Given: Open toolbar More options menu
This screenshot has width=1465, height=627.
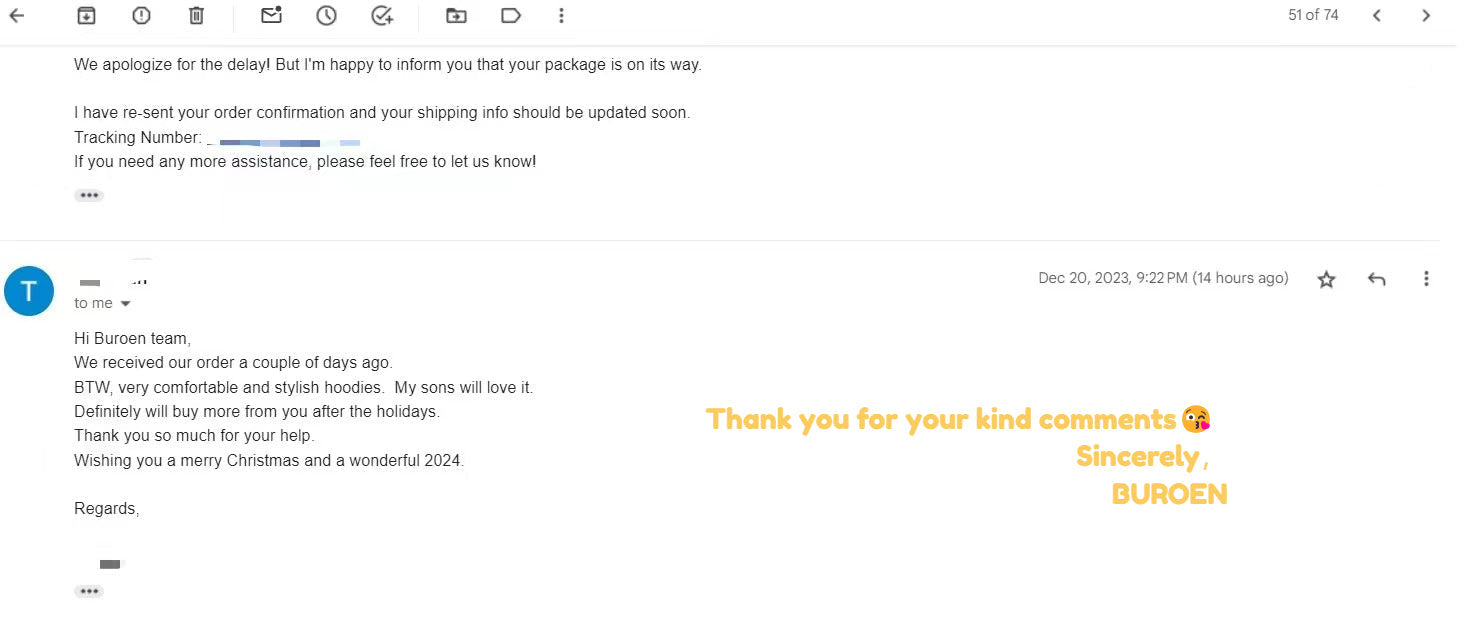Looking at the screenshot, I should [x=561, y=15].
